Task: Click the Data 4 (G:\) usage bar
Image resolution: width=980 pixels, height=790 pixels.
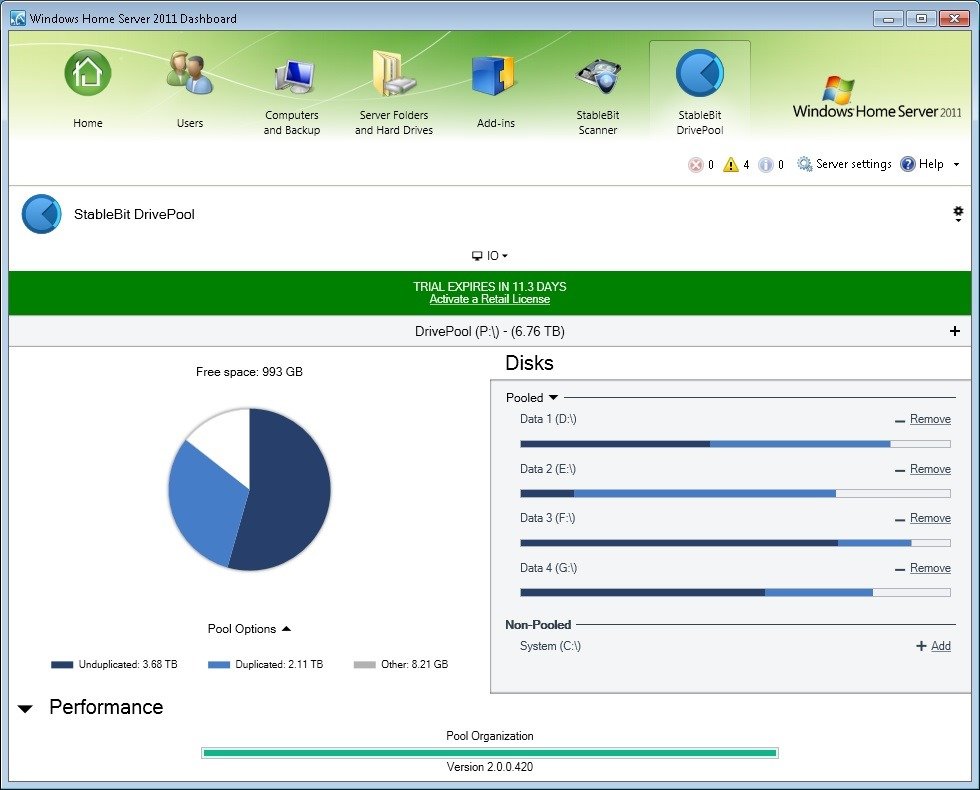Action: [x=735, y=592]
